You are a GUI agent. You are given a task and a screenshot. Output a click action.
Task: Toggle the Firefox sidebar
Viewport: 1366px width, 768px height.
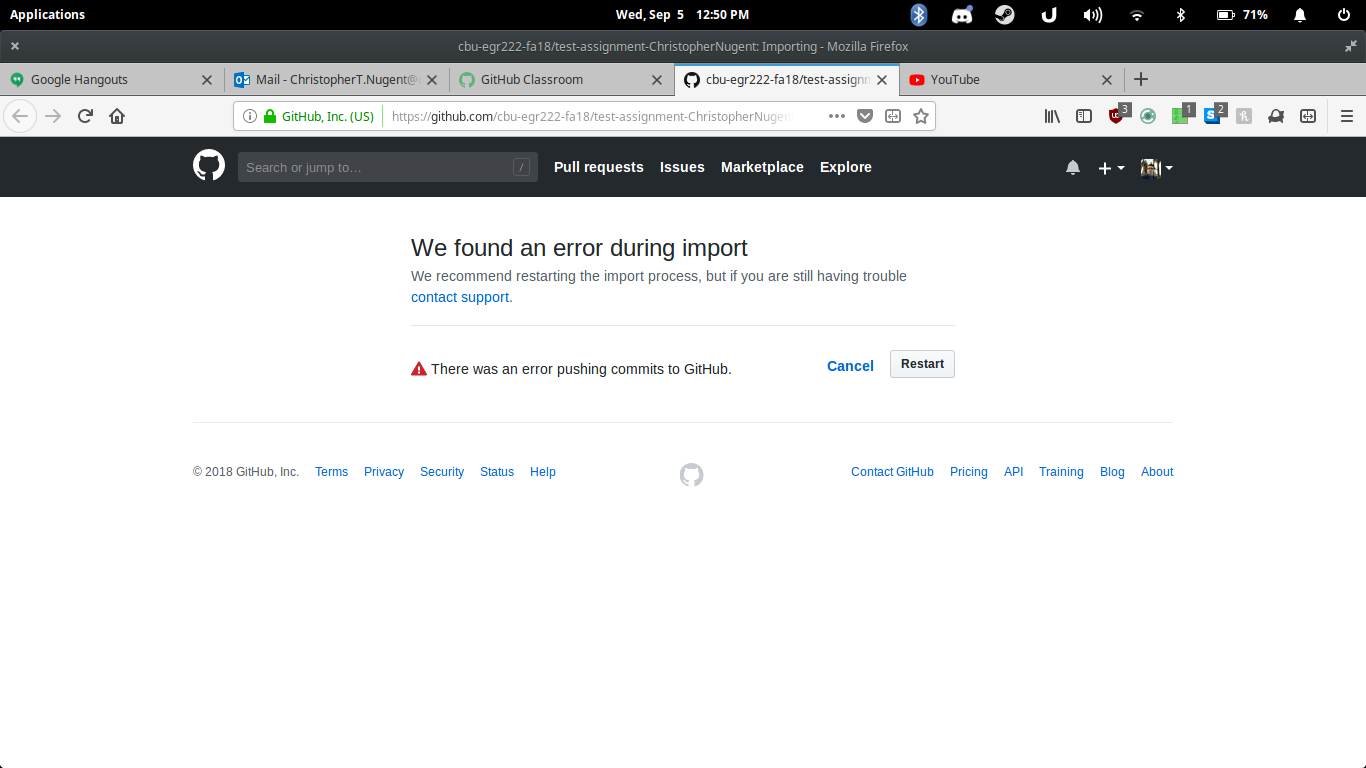(x=1084, y=116)
